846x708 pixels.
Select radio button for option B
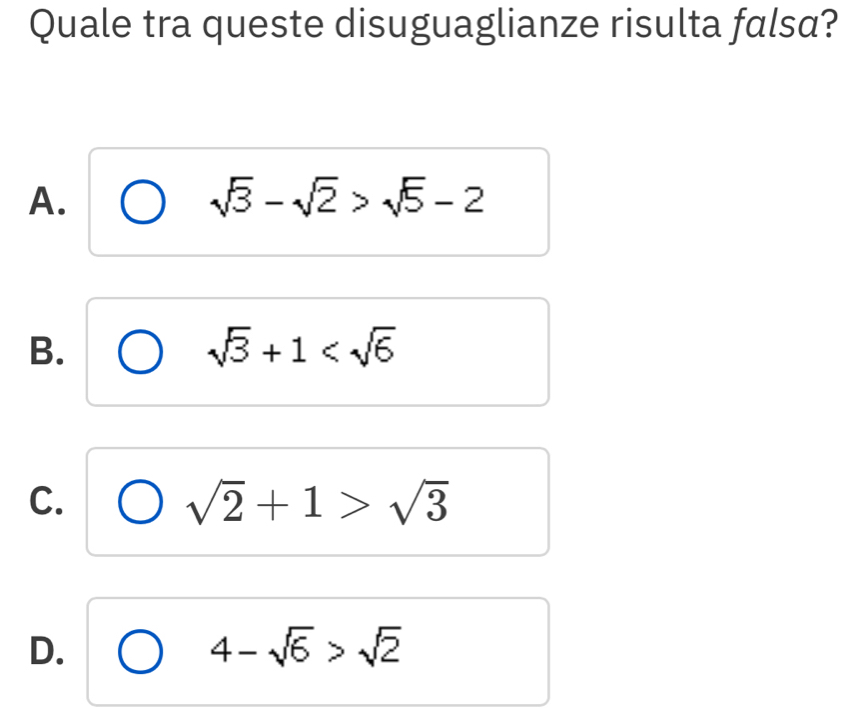(140, 352)
